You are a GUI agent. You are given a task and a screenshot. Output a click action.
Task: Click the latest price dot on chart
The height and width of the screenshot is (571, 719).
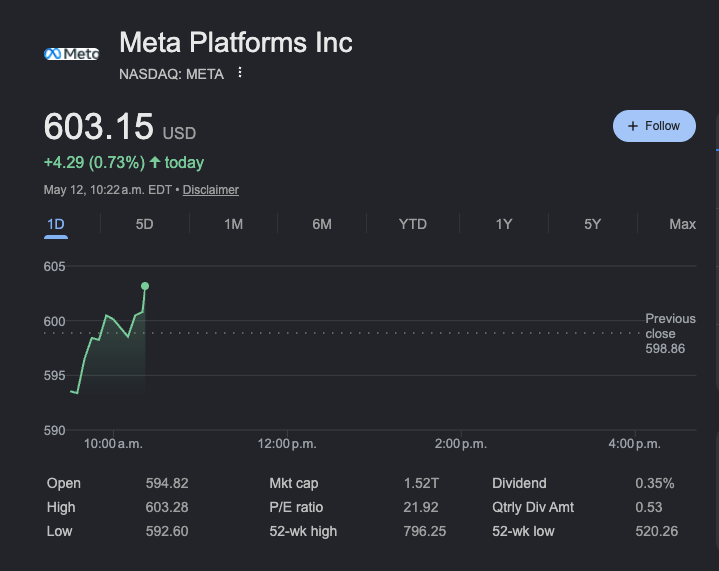(x=145, y=286)
